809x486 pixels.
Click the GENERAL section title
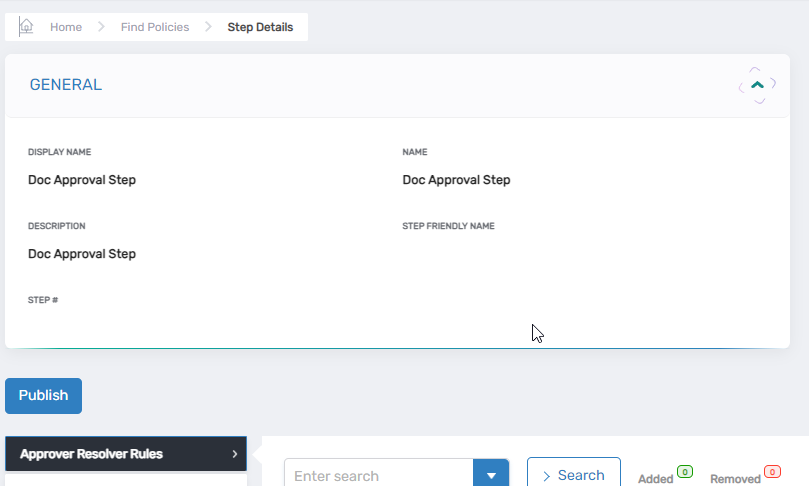pos(66,85)
